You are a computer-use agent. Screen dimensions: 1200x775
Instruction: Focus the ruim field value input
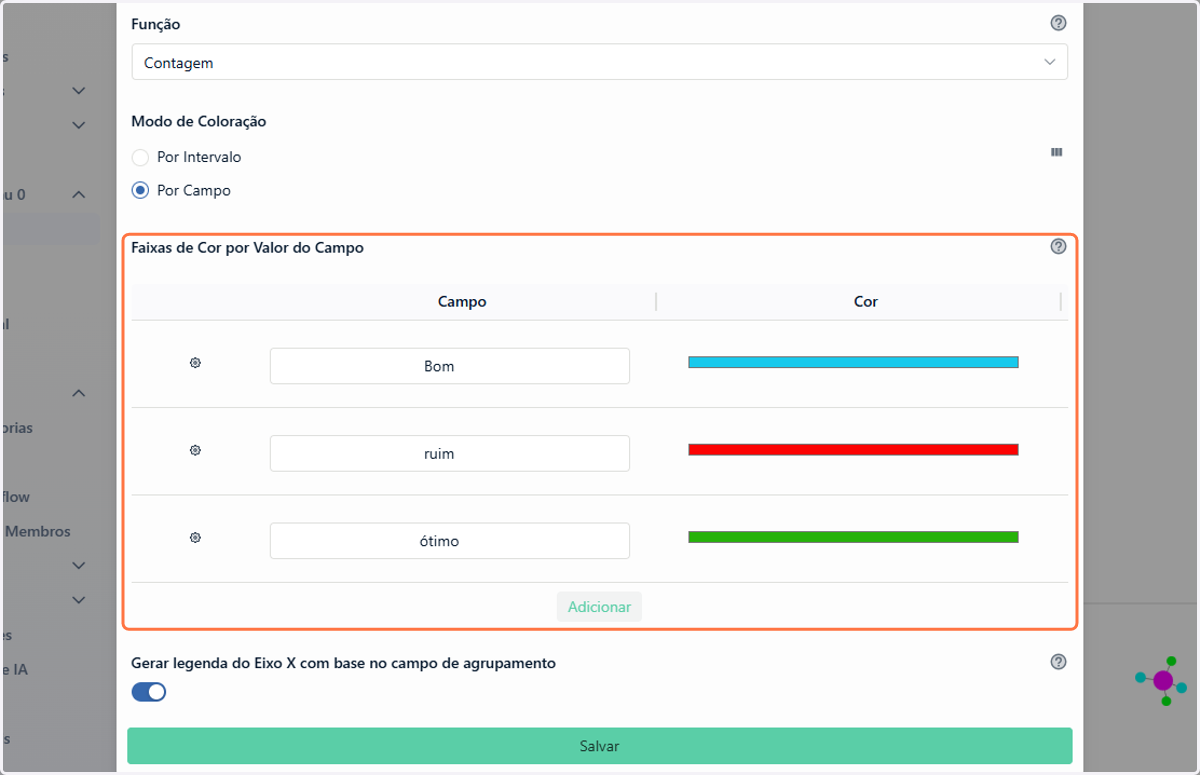pos(450,453)
